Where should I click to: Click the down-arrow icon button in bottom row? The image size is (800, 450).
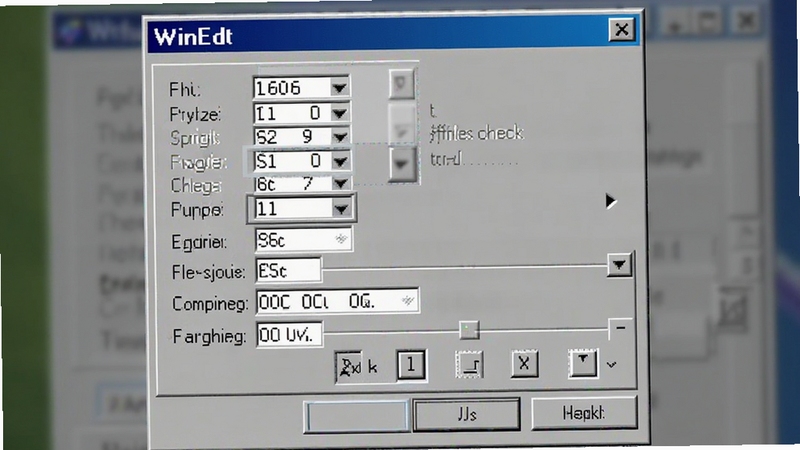583,363
